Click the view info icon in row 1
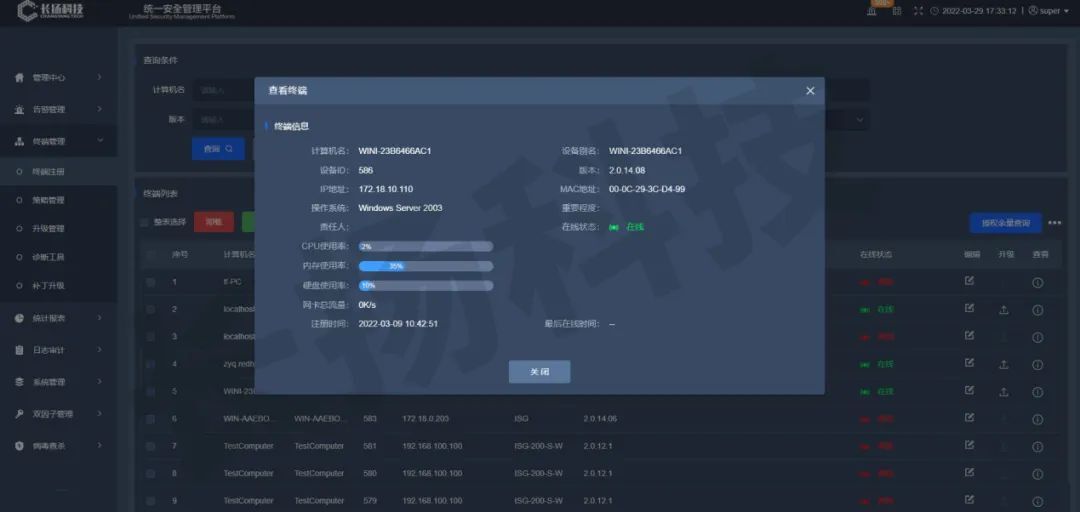 point(1037,283)
